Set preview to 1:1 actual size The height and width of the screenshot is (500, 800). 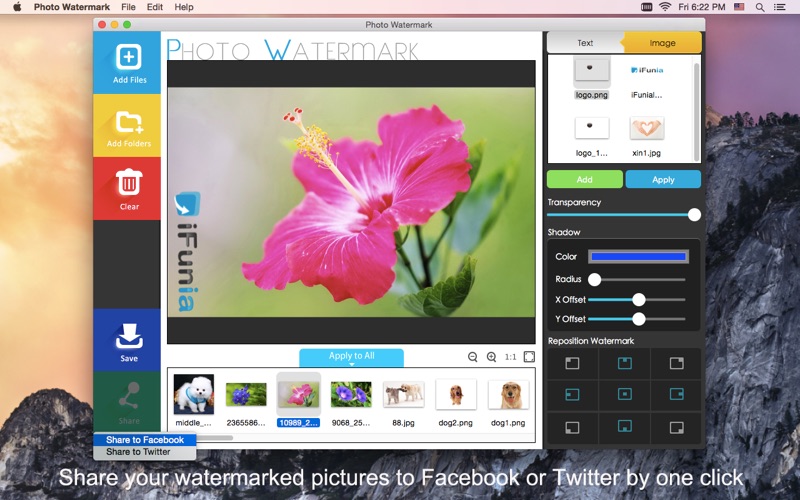click(x=510, y=357)
